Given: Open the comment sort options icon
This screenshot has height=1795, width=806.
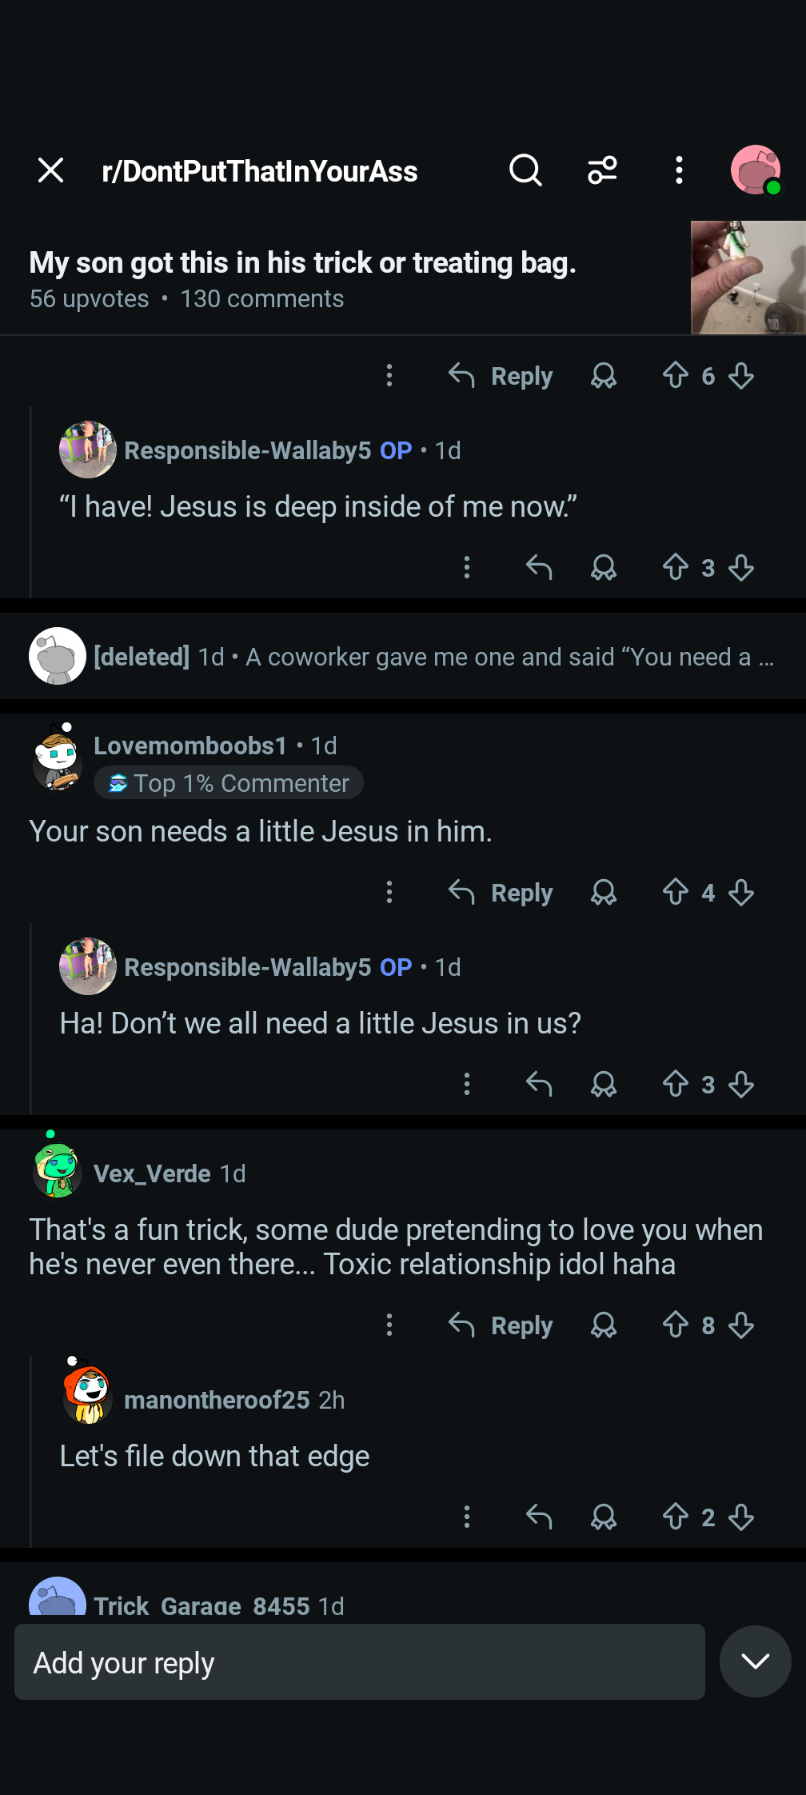Looking at the screenshot, I should point(602,171).
